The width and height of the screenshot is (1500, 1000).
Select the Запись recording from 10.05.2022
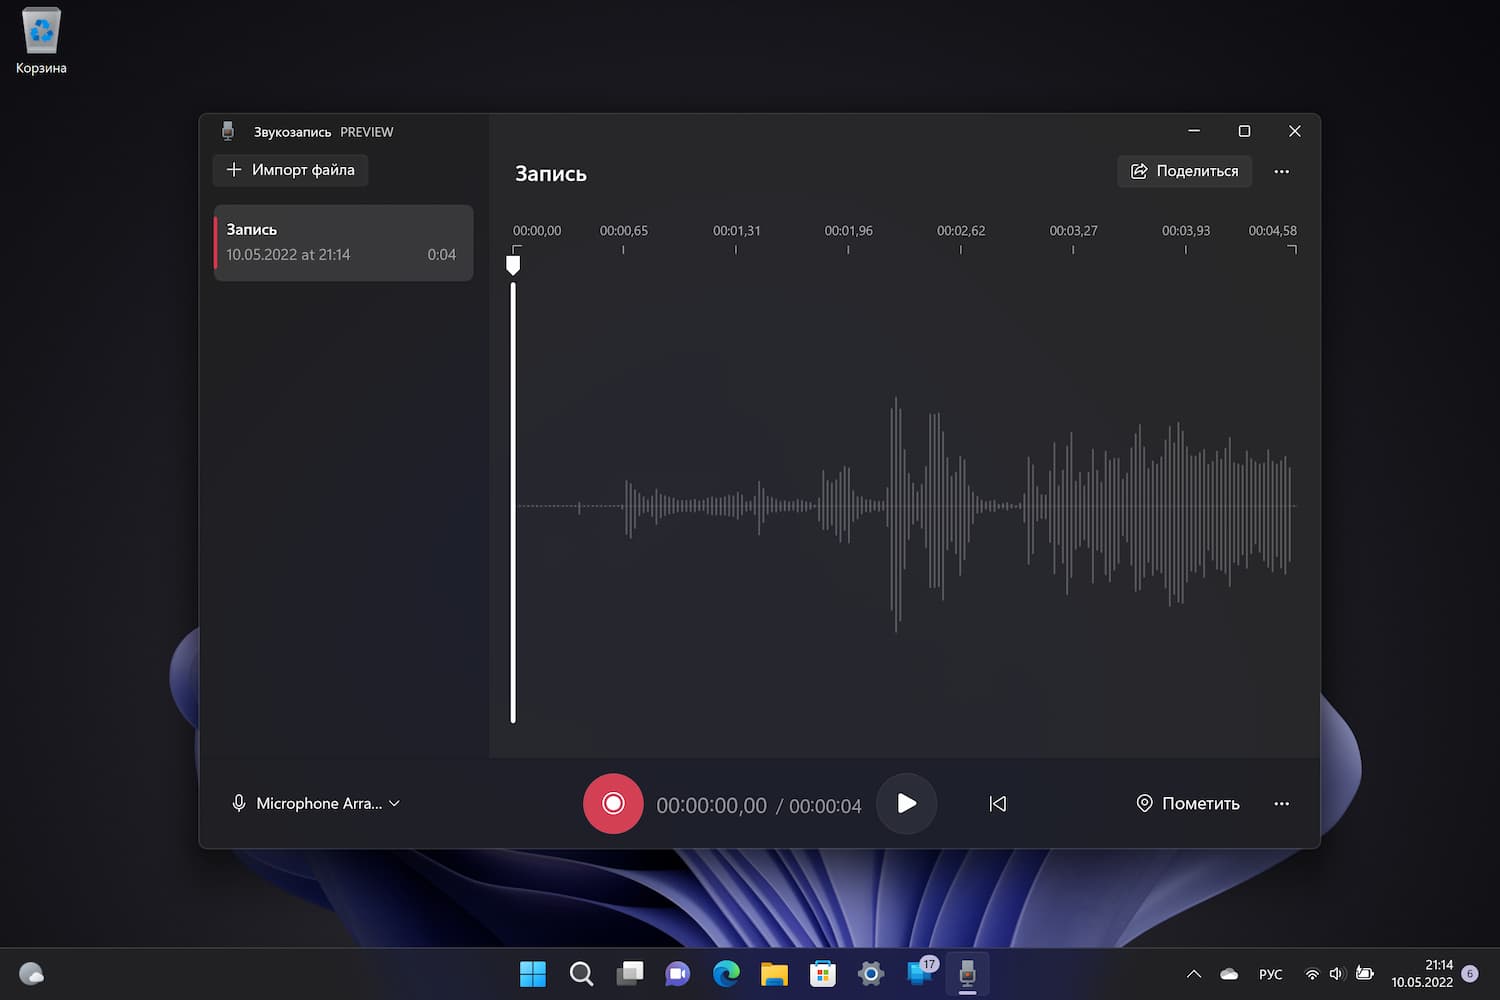pos(343,242)
